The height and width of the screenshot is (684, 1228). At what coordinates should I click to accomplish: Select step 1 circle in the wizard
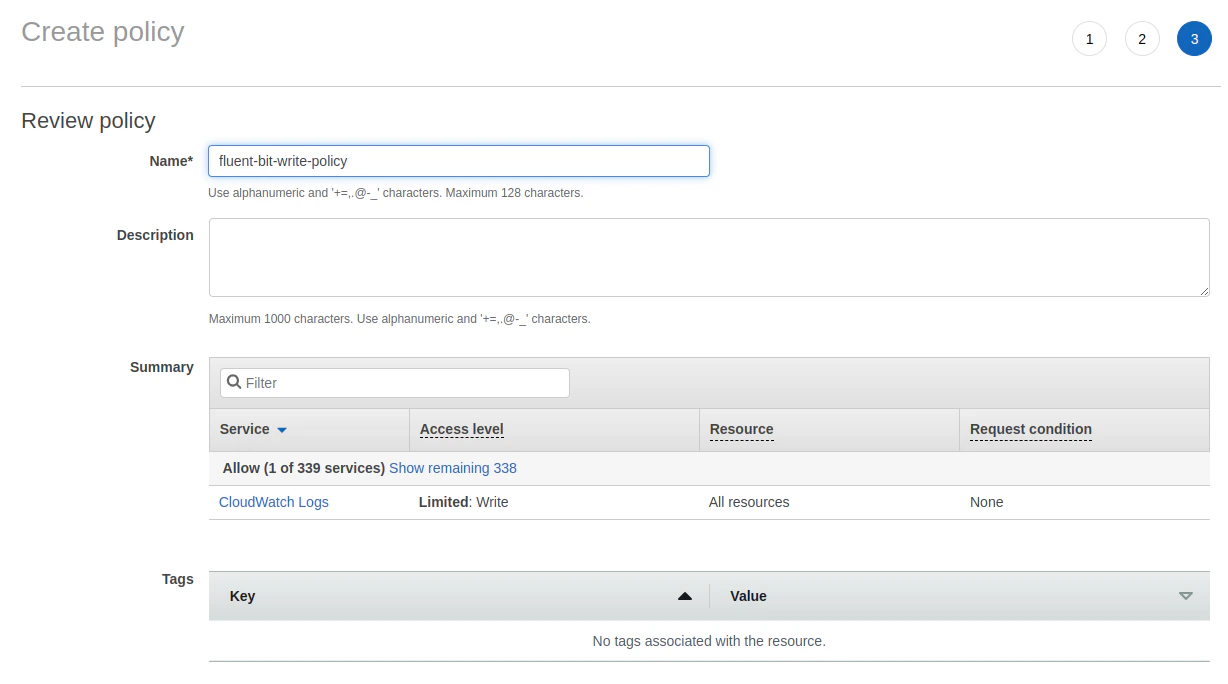pos(1089,38)
